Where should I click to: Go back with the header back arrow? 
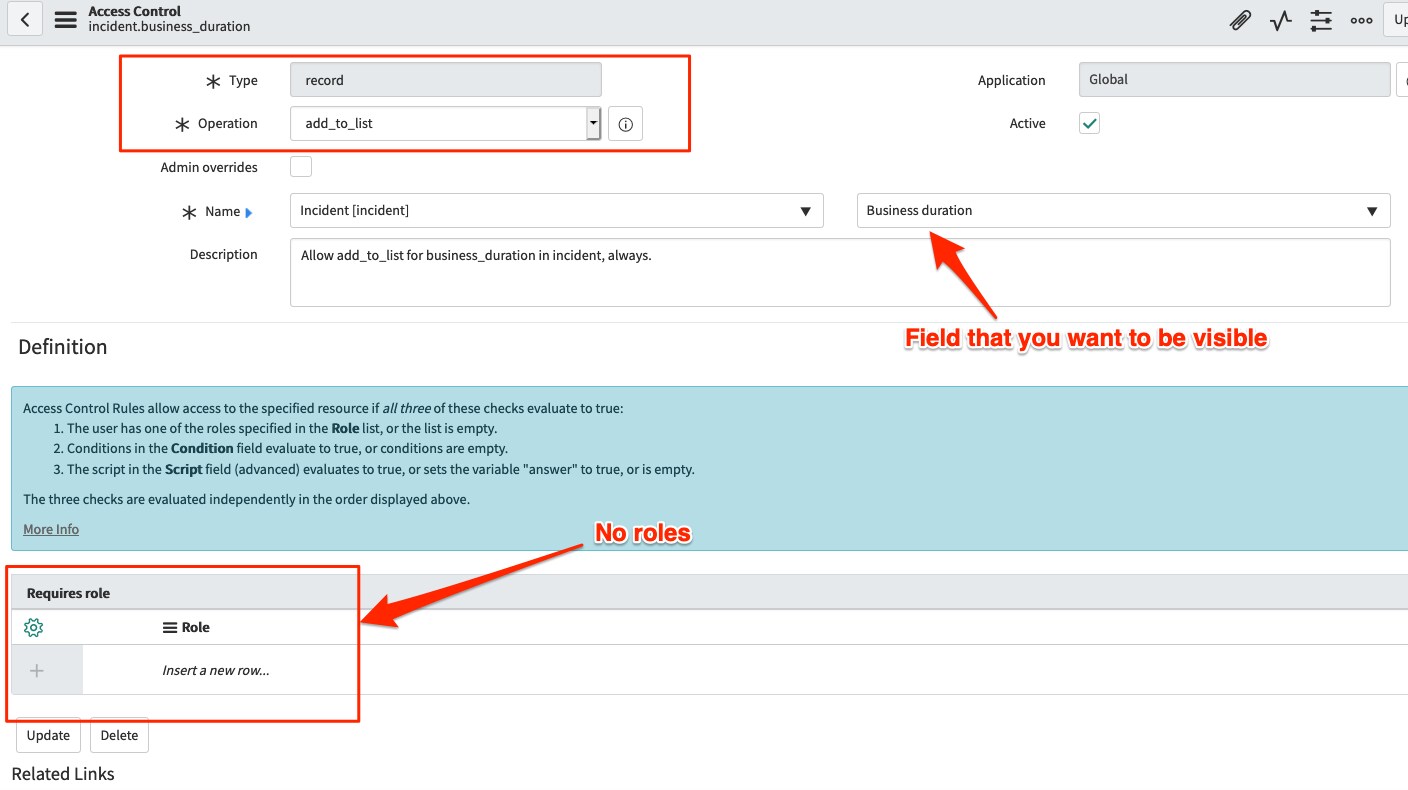coord(25,18)
